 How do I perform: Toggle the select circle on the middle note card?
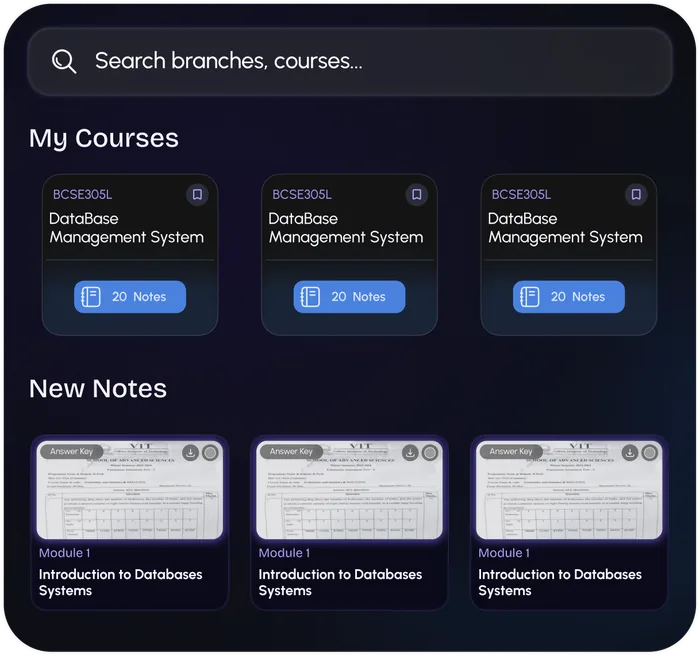click(x=430, y=453)
